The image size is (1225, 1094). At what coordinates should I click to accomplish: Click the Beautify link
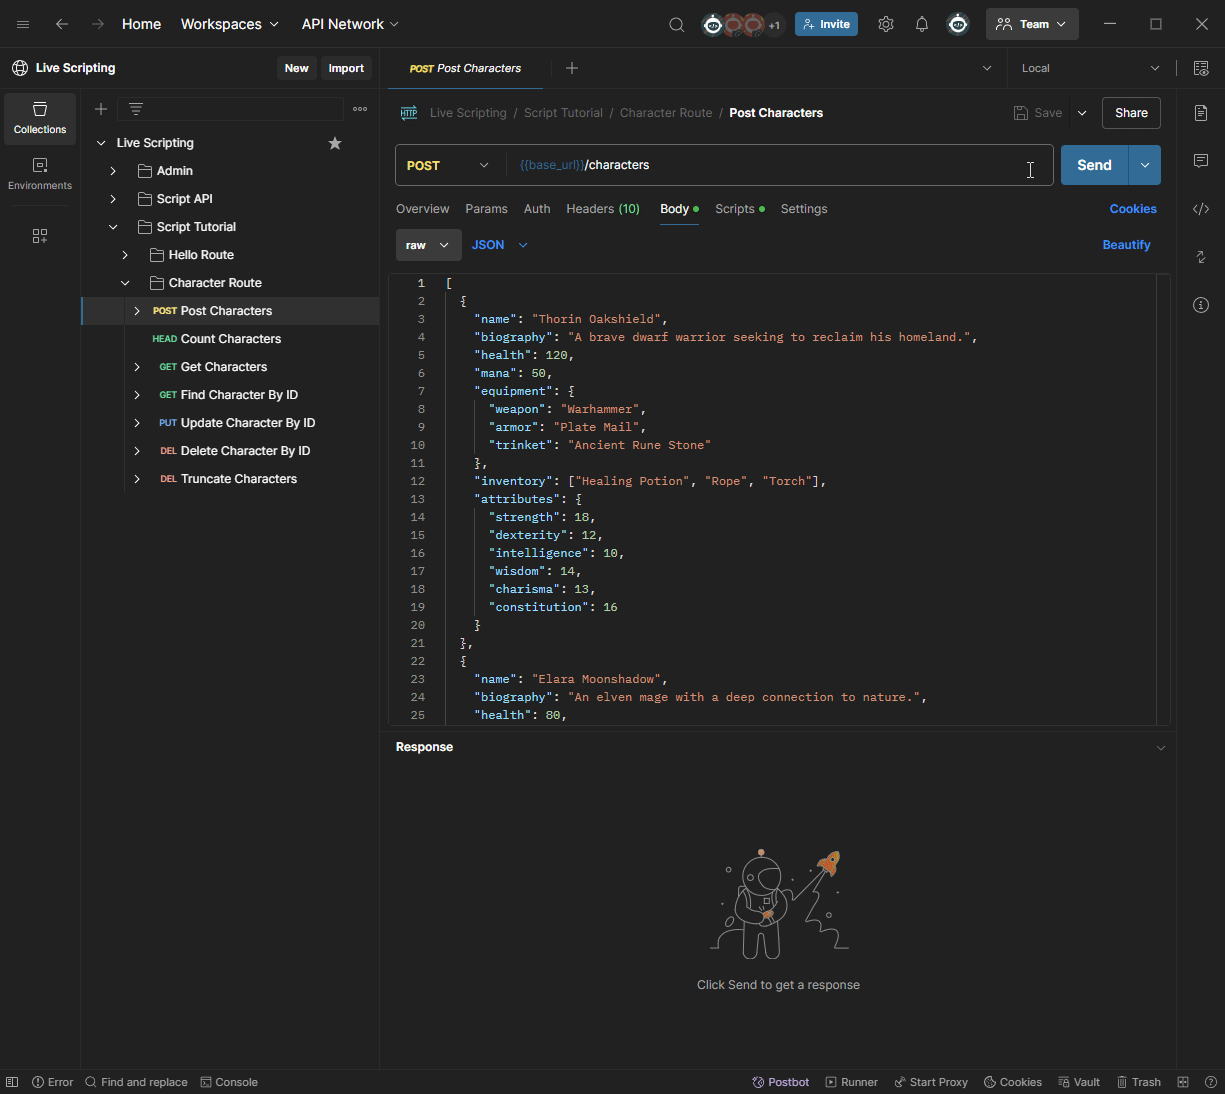click(x=1126, y=245)
